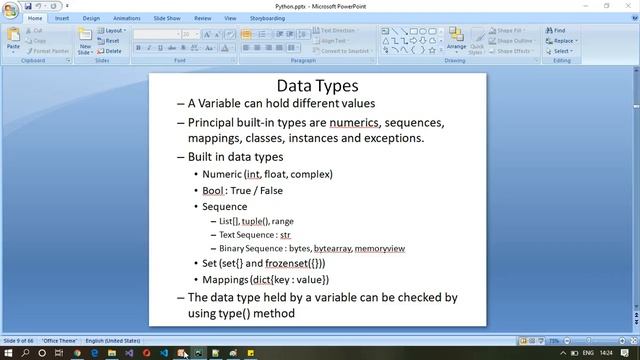The width and height of the screenshot is (640, 360).
Task: Switch to Slide Sorter view
Action: pos(532,341)
